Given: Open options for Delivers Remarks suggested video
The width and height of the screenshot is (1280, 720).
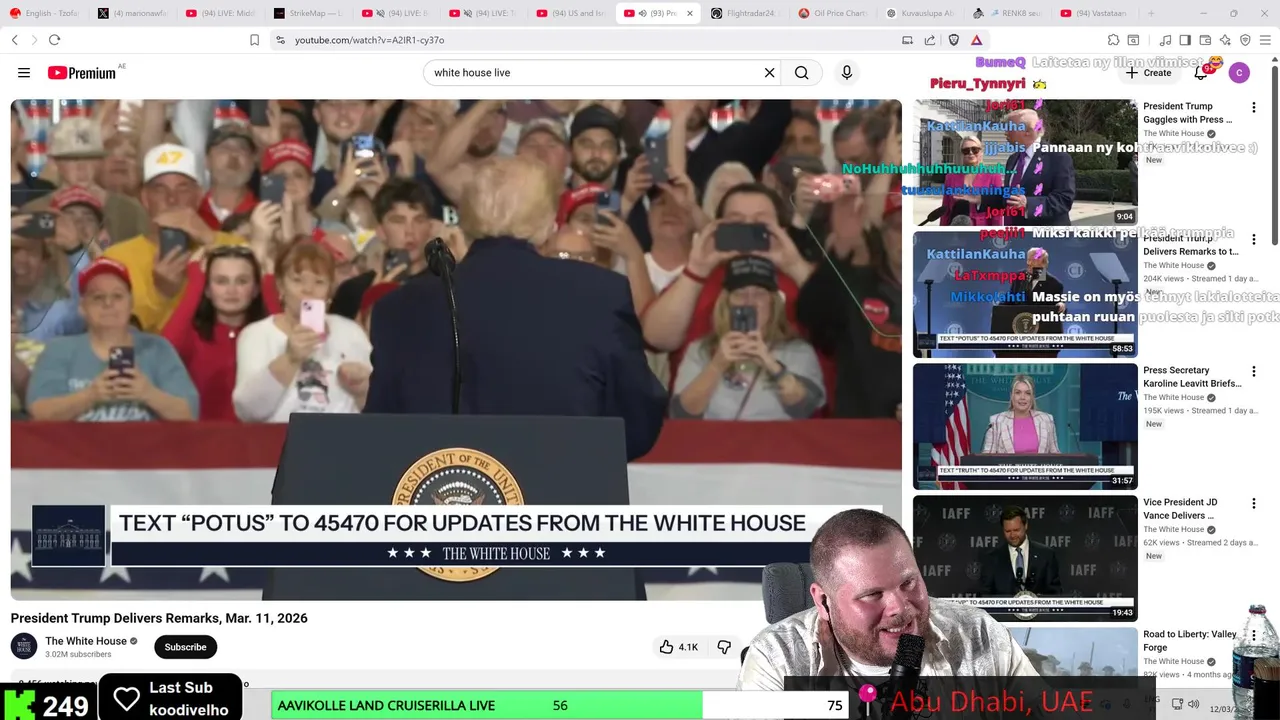Looking at the screenshot, I should pos(1253,239).
